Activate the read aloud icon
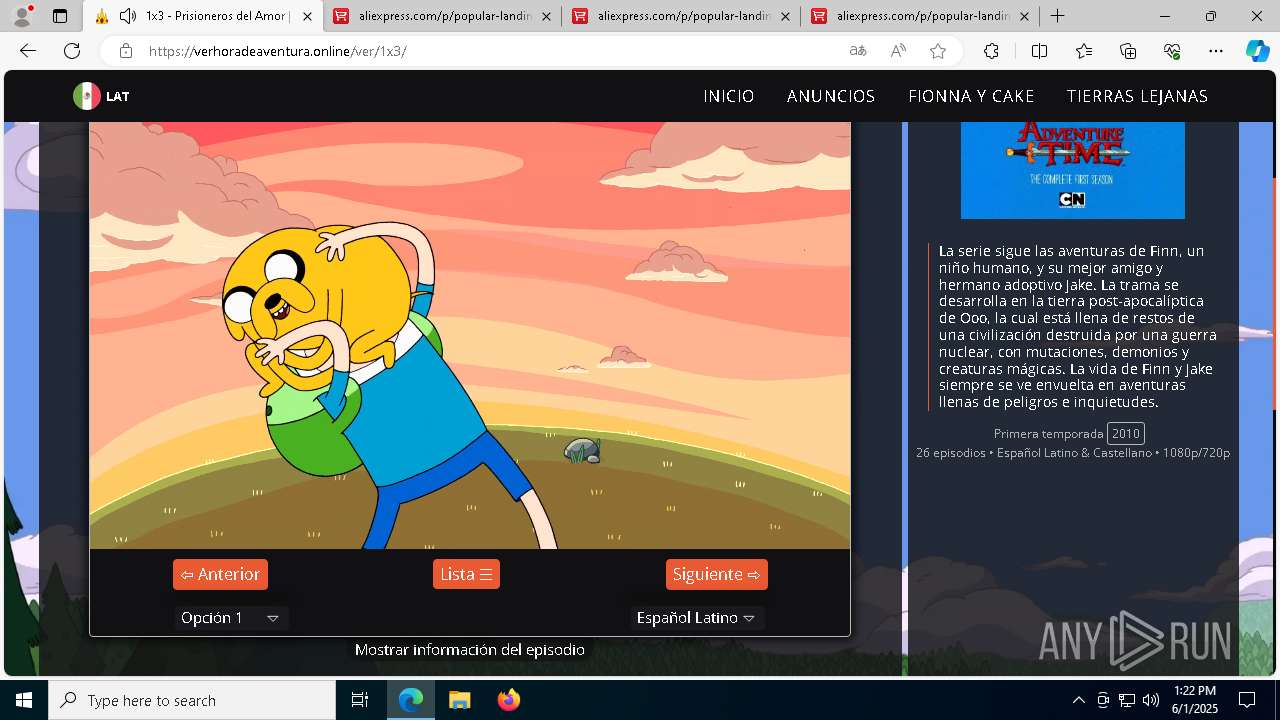Screen dimensions: 1280x720 898,51
